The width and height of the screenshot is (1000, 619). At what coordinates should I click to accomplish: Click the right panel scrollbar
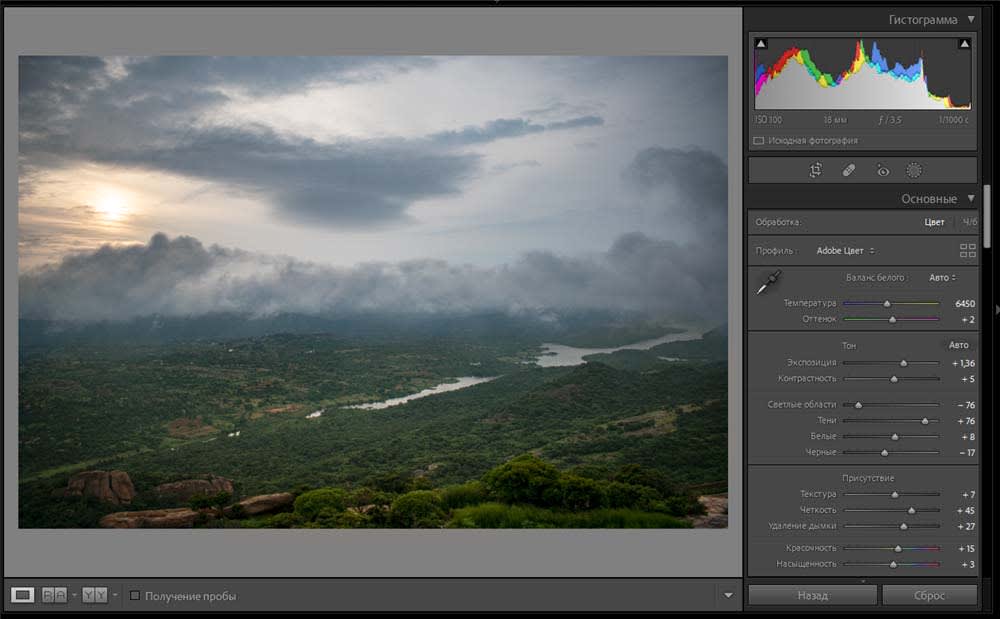click(x=987, y=217)
